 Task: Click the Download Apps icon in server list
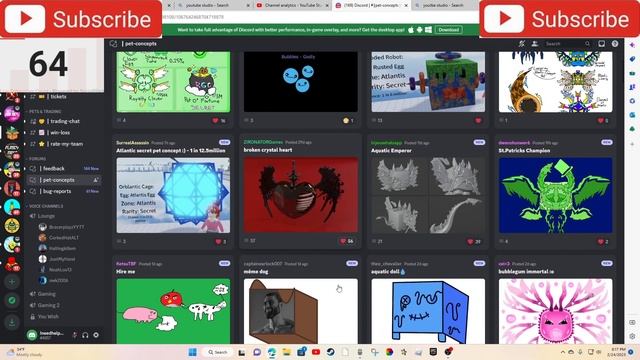pyautogui.click(x=12, y=322)
